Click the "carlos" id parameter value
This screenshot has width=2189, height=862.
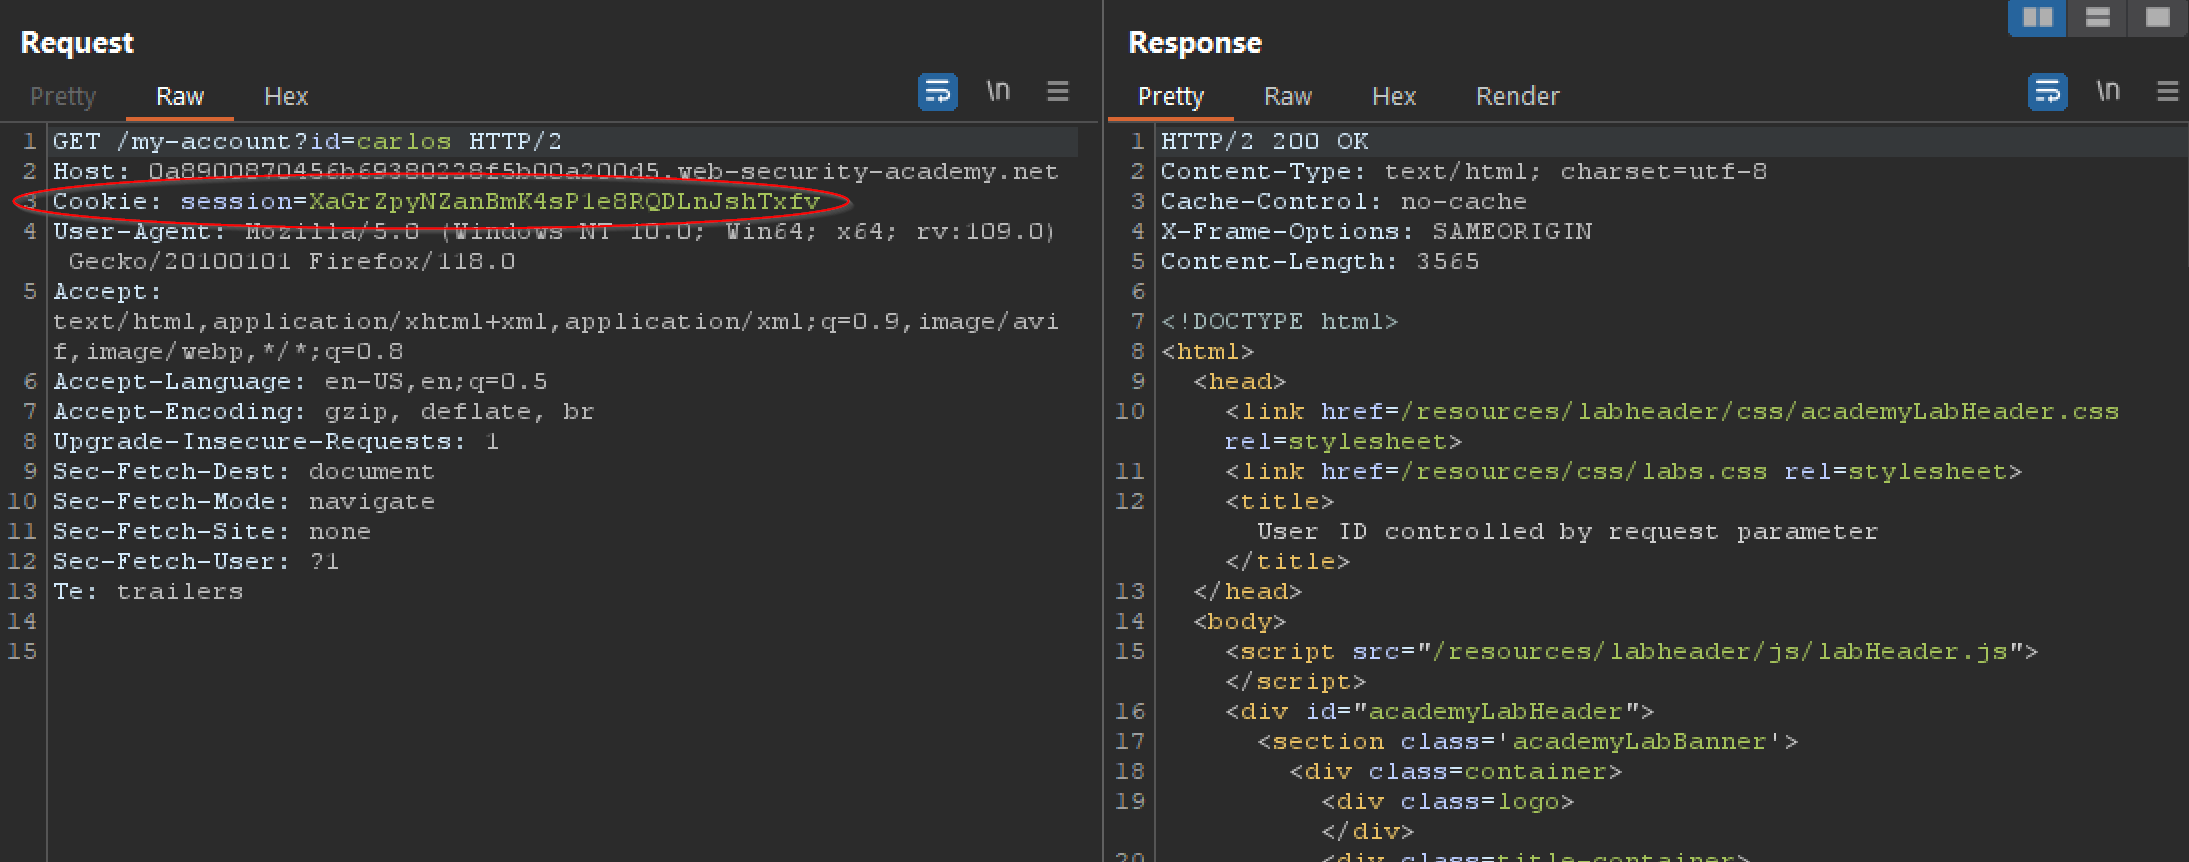tap(404, 142)
